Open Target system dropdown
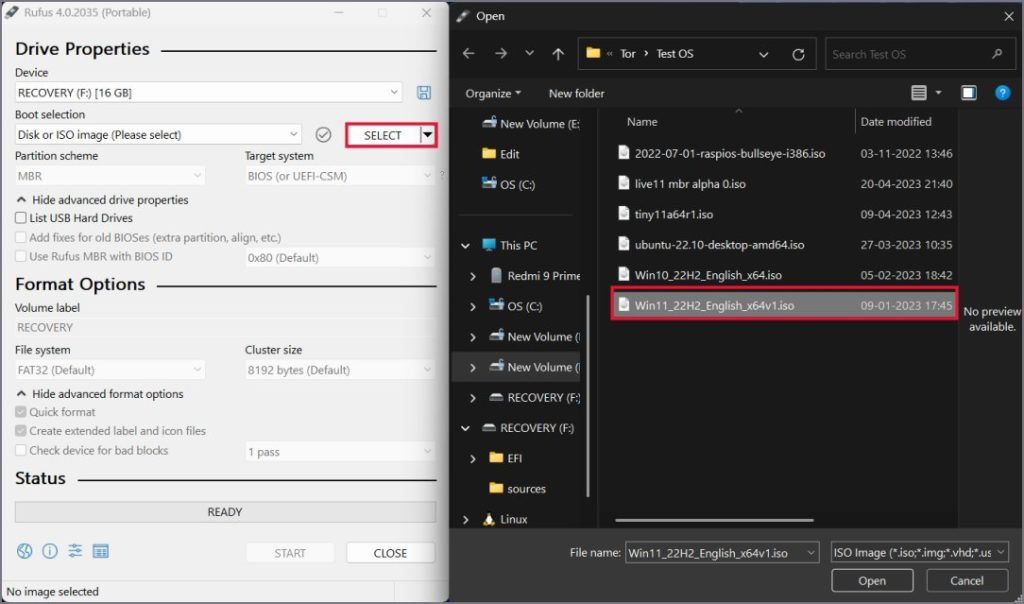Viewport: 1024px width, 604px height. (x=340, y=176)
